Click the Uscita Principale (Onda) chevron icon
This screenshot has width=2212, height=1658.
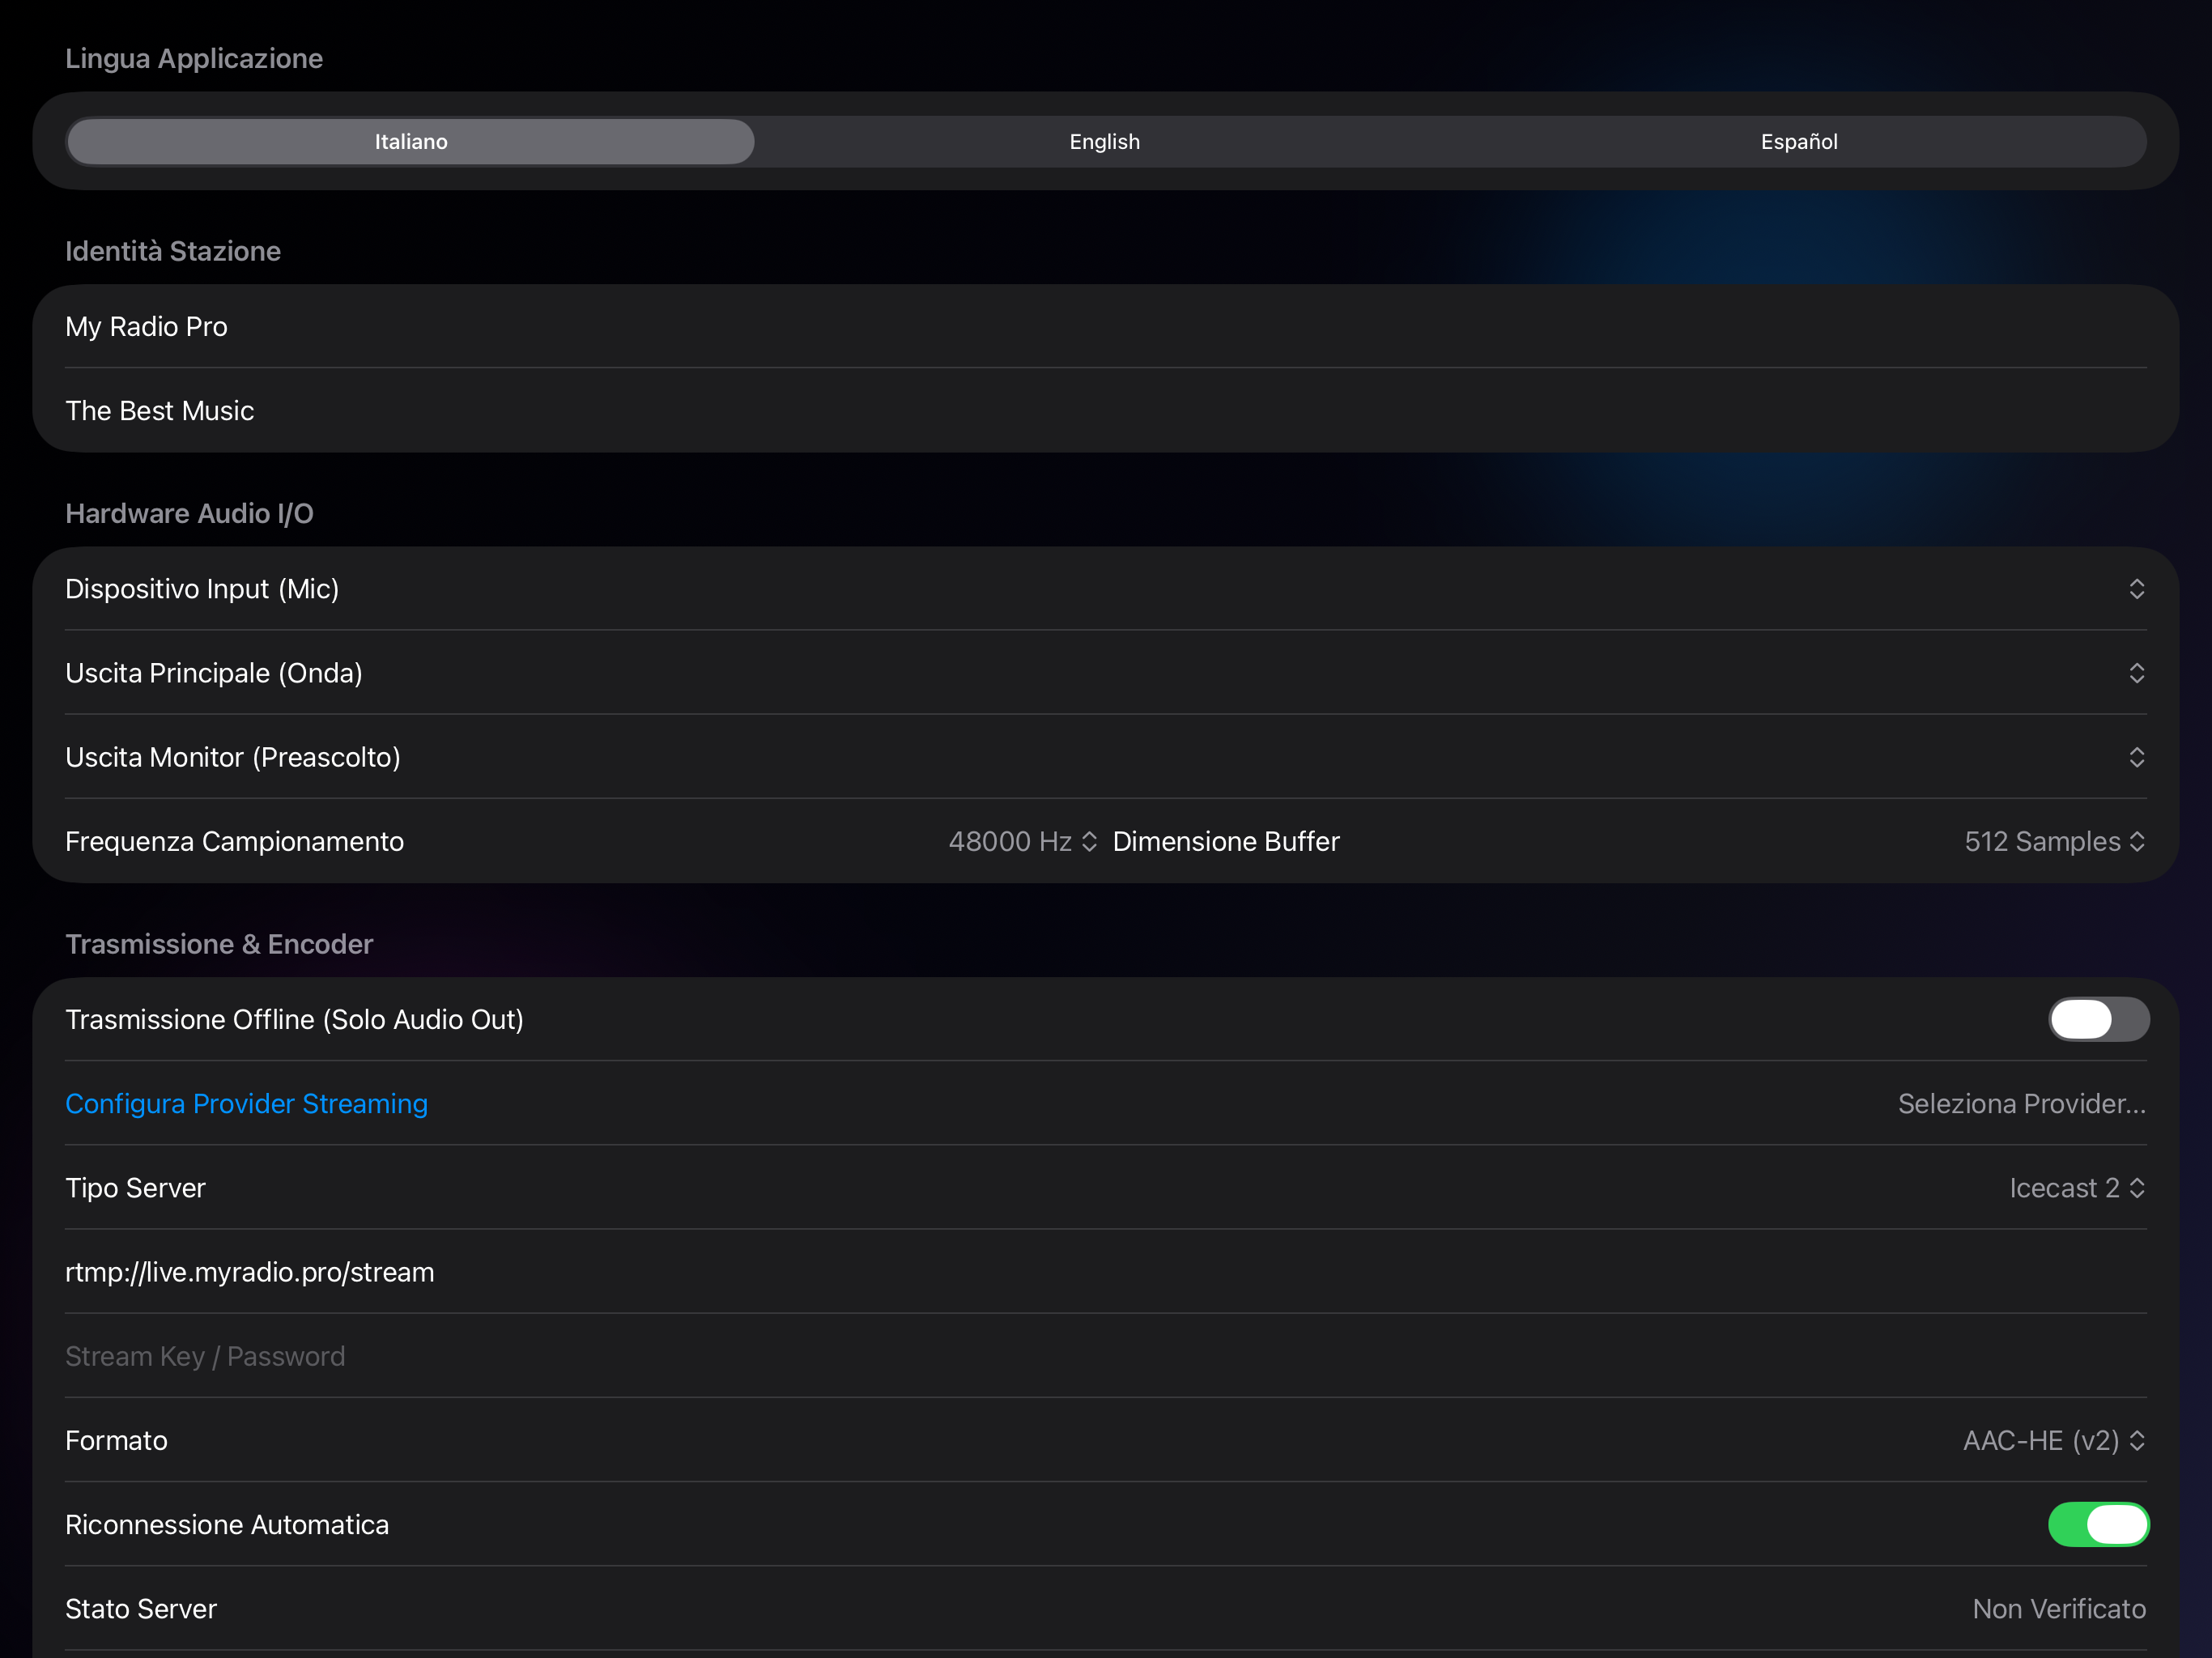[2138, 673]
